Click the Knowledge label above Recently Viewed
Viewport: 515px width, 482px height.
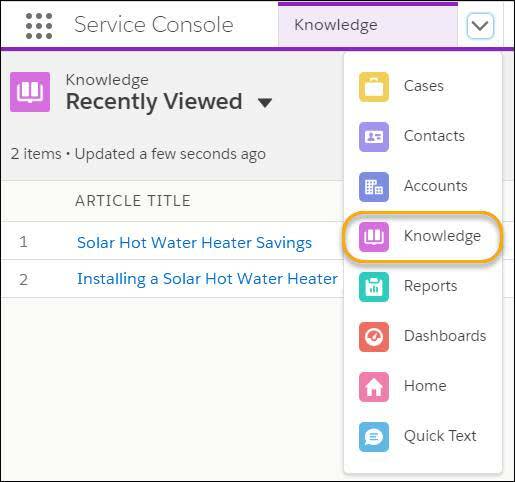pos(107,80)
